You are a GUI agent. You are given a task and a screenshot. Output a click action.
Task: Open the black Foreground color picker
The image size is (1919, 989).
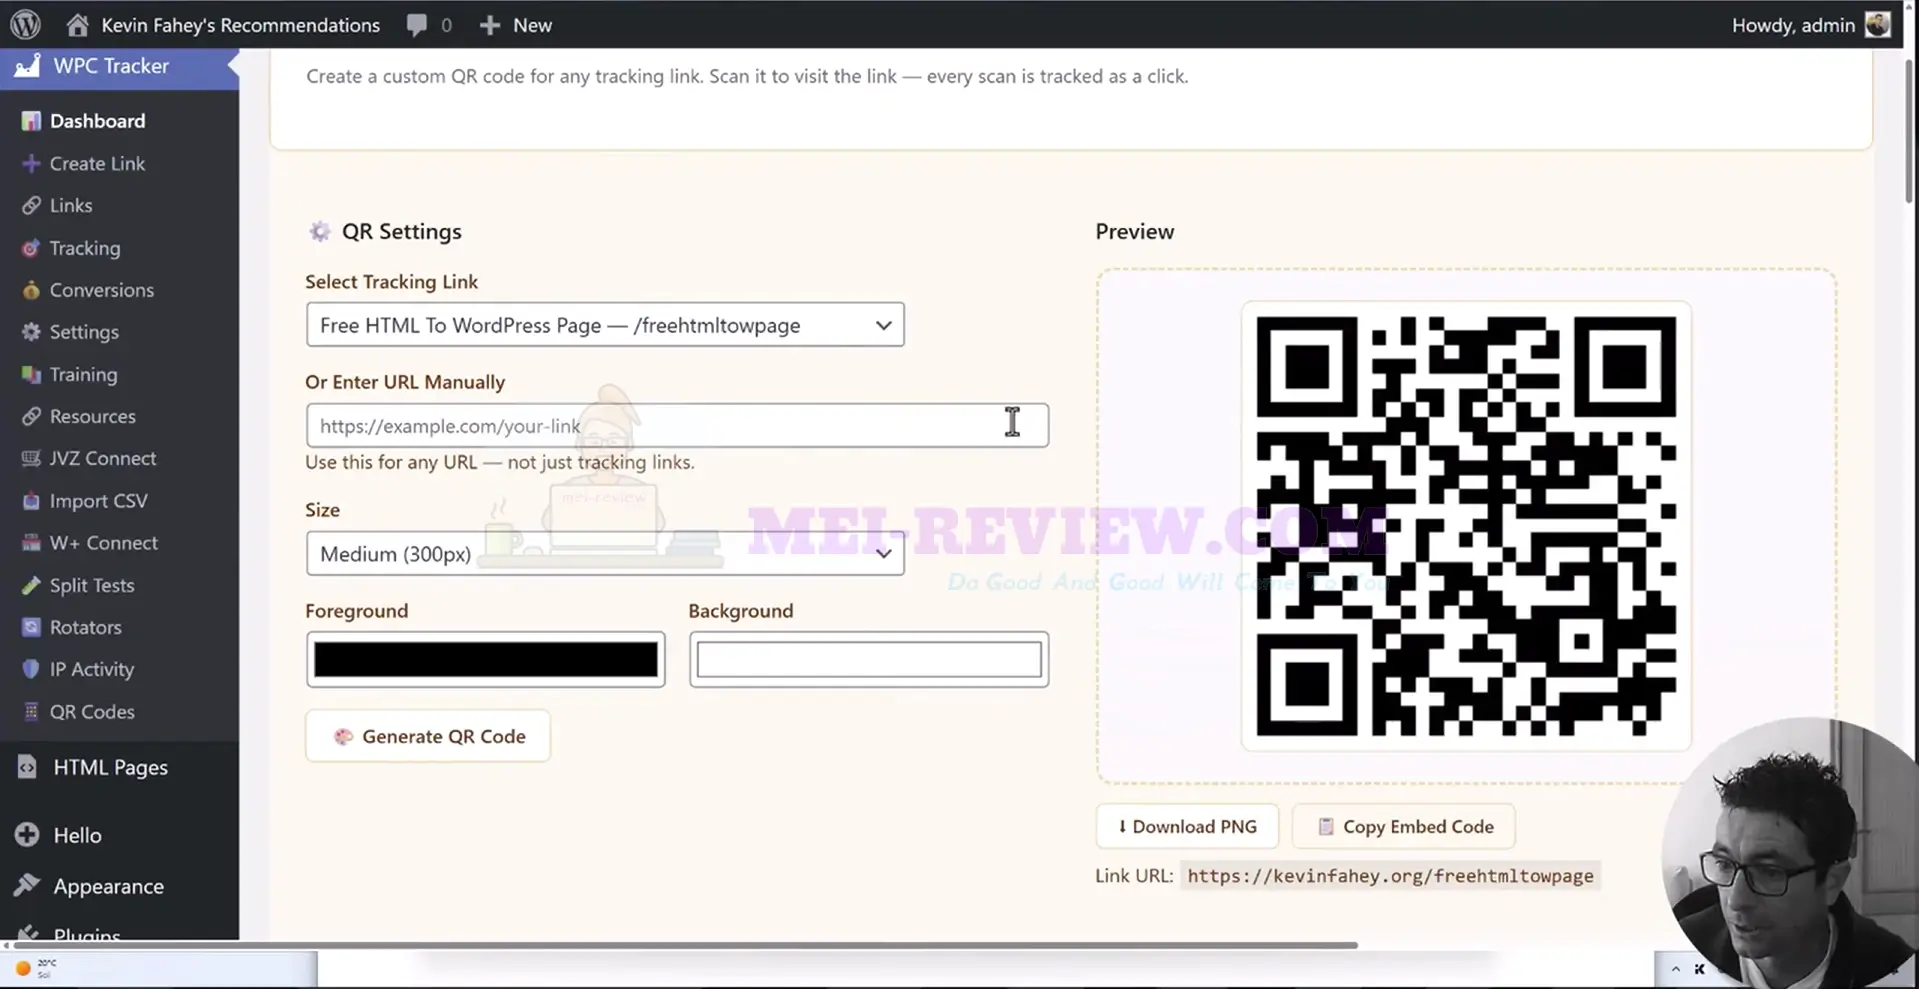click(486, 660)
